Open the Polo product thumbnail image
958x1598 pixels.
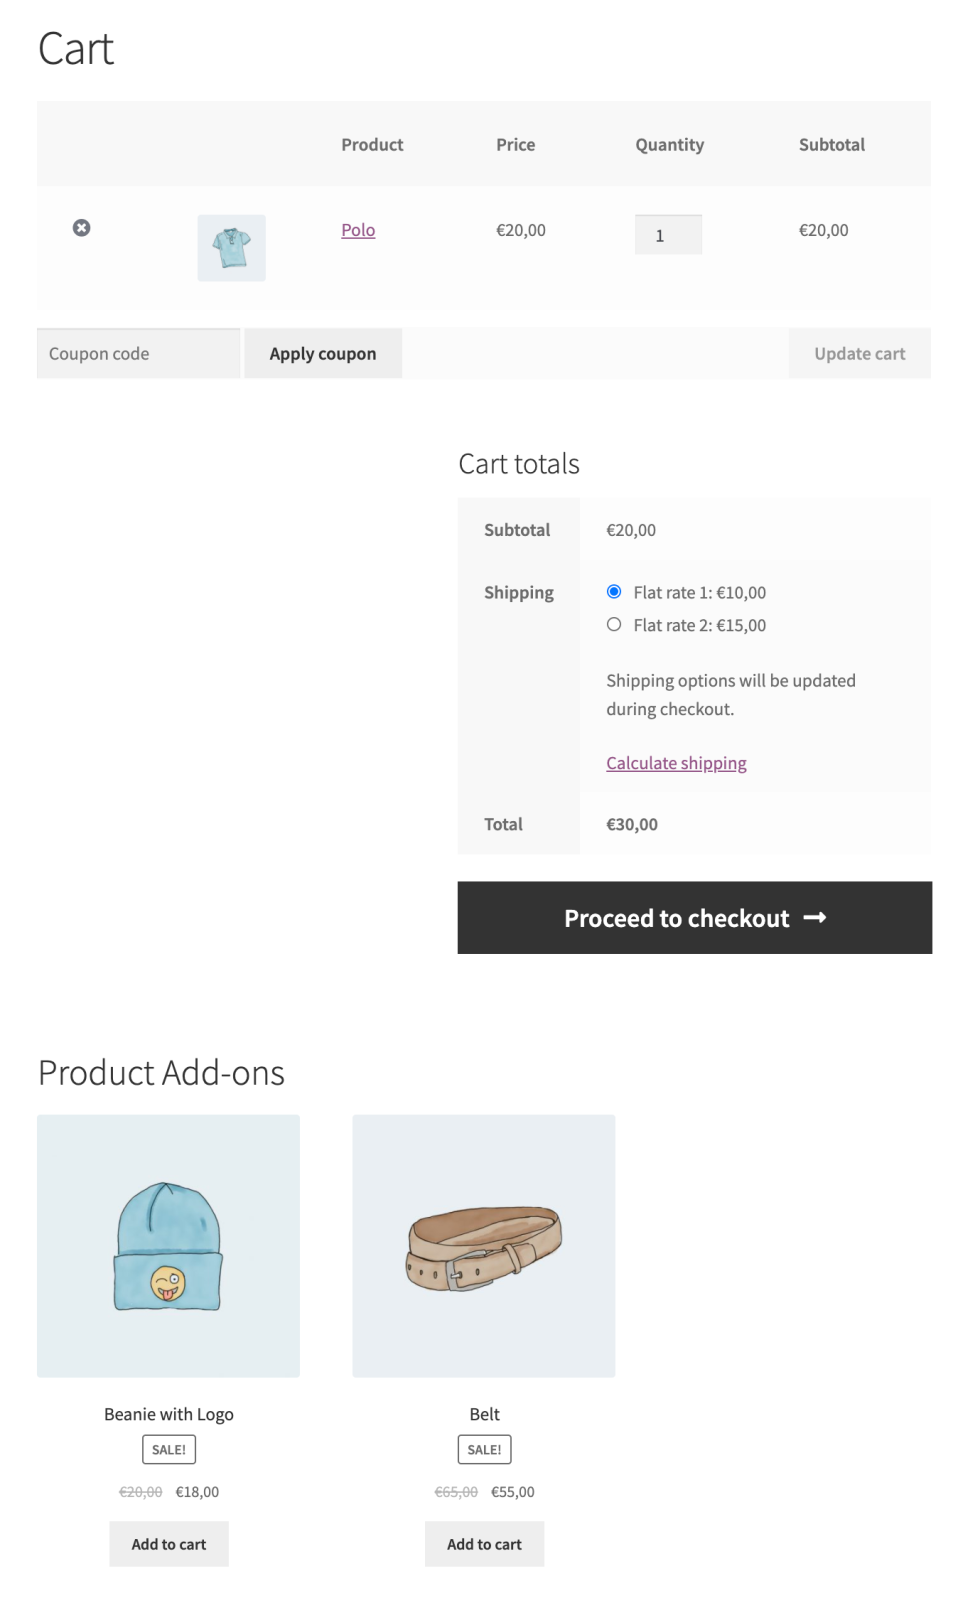[231, 247]
